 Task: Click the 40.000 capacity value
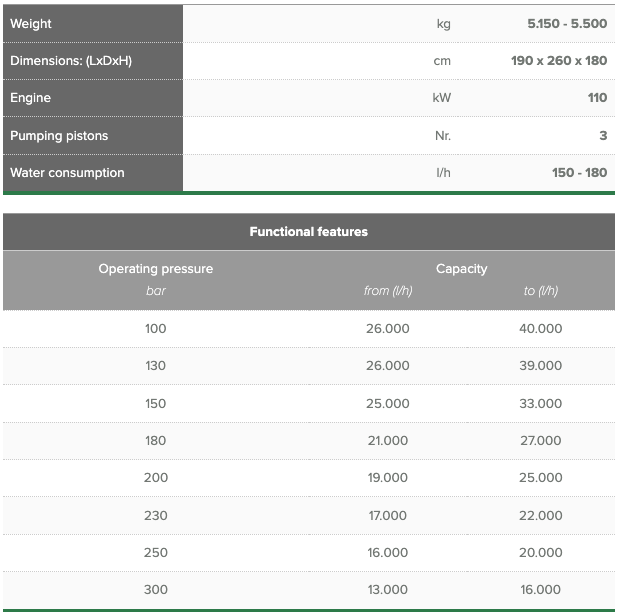(540, 329)
